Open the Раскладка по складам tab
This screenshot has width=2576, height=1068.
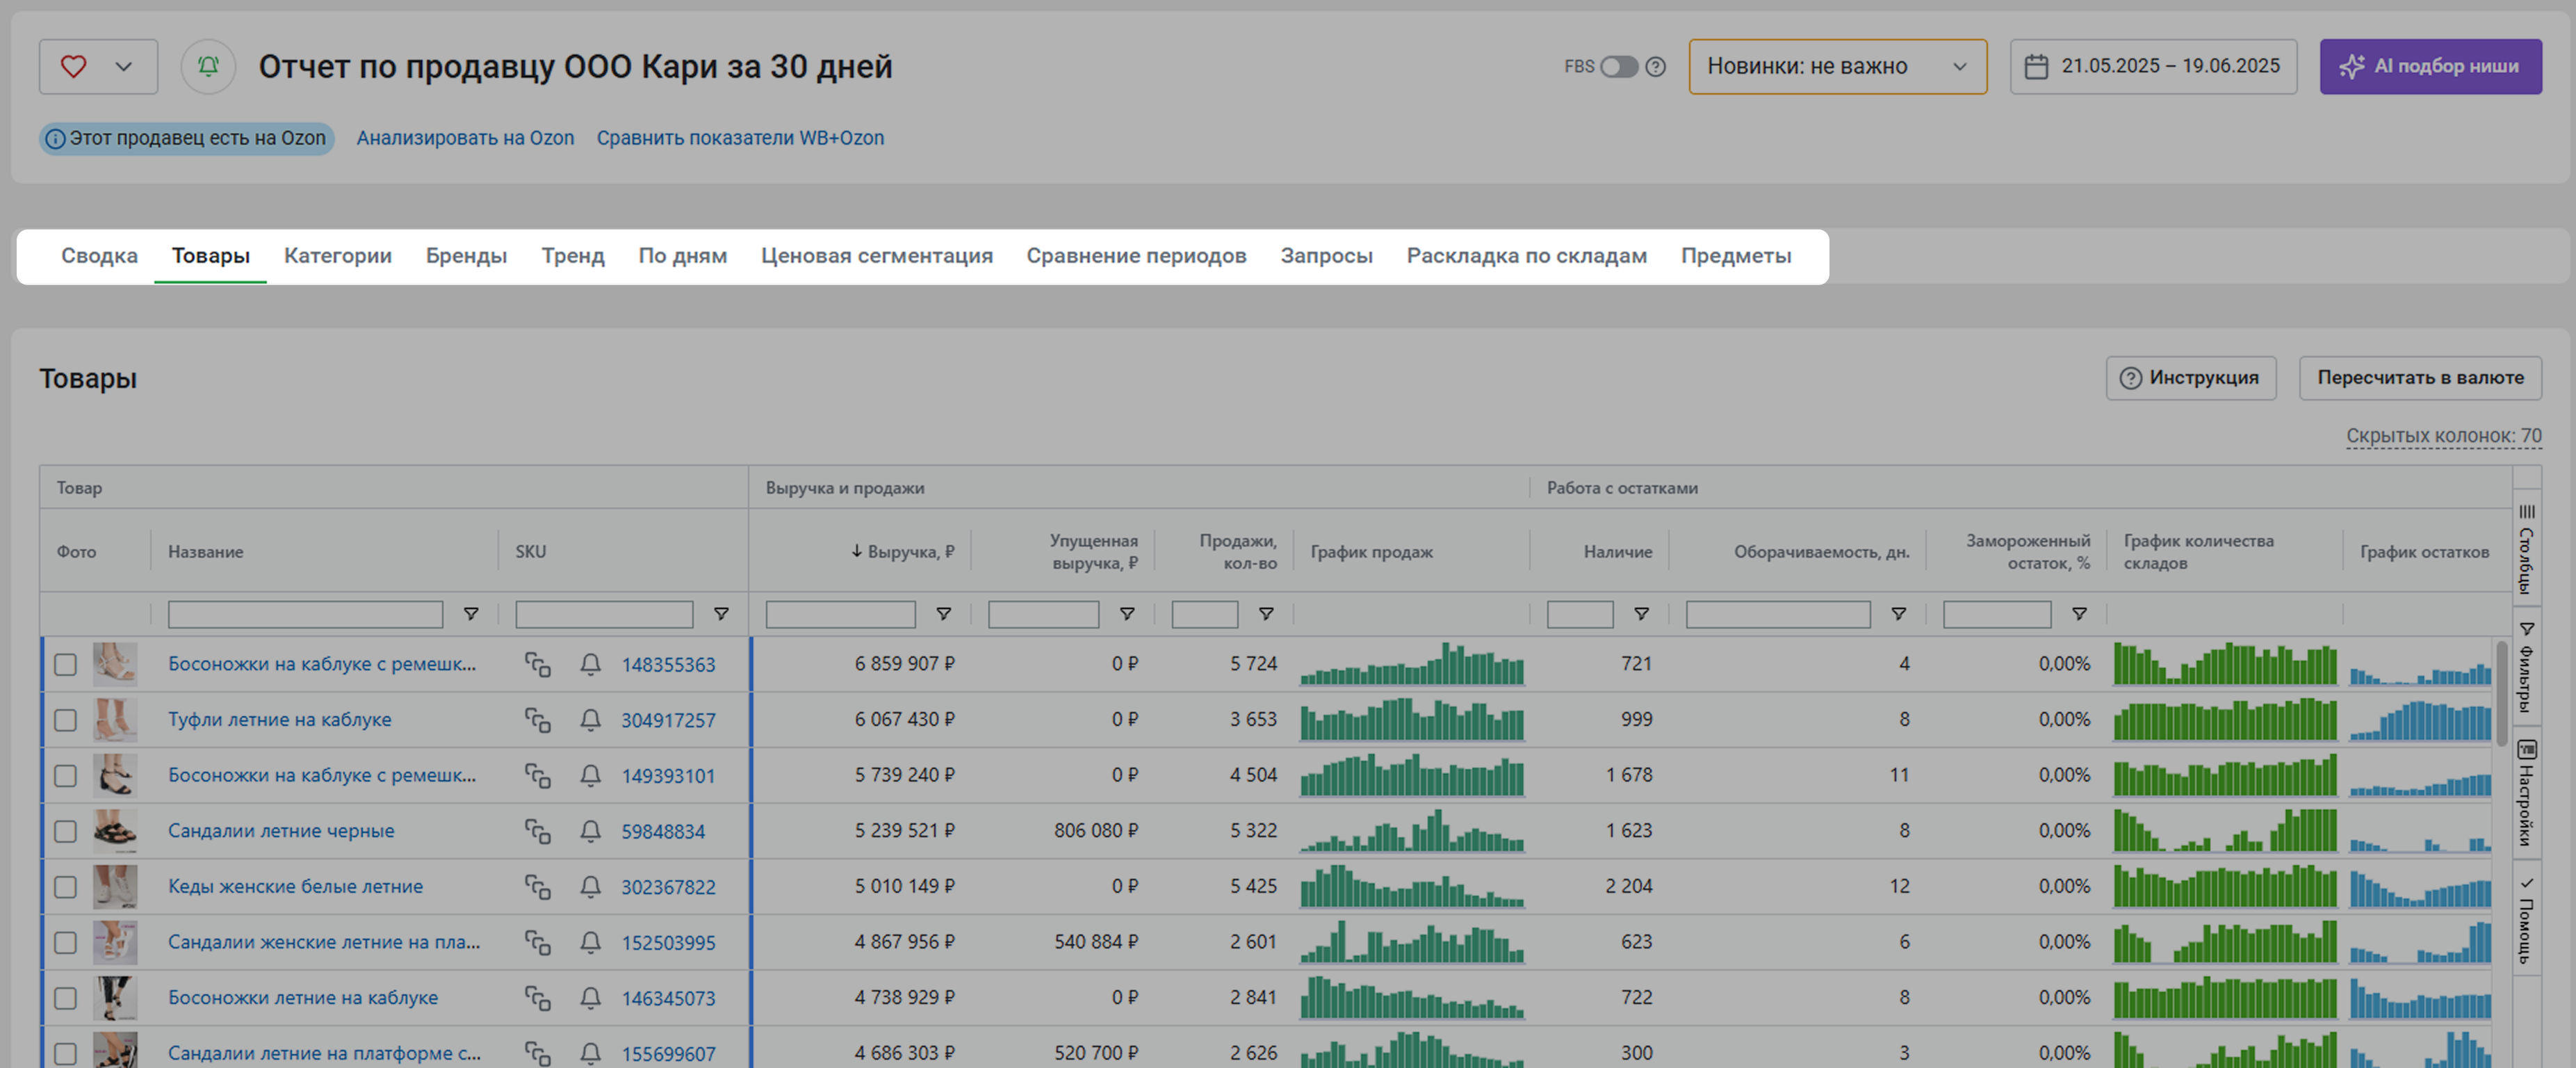1526,256
